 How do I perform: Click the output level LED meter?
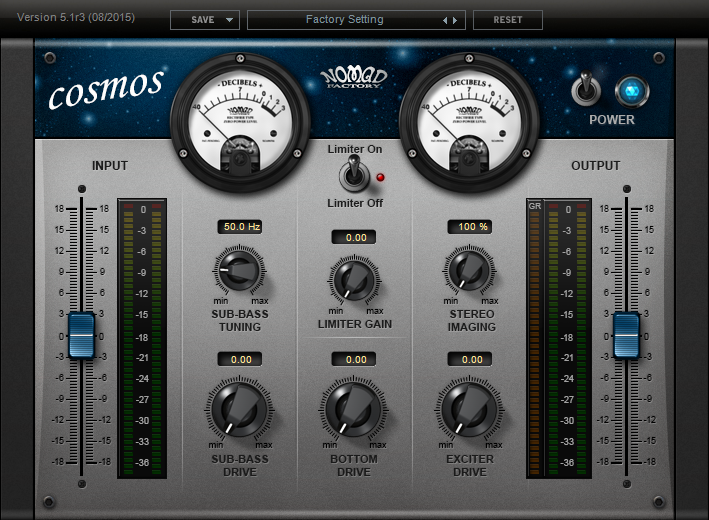pyautogui.click(x=567, y=338)
